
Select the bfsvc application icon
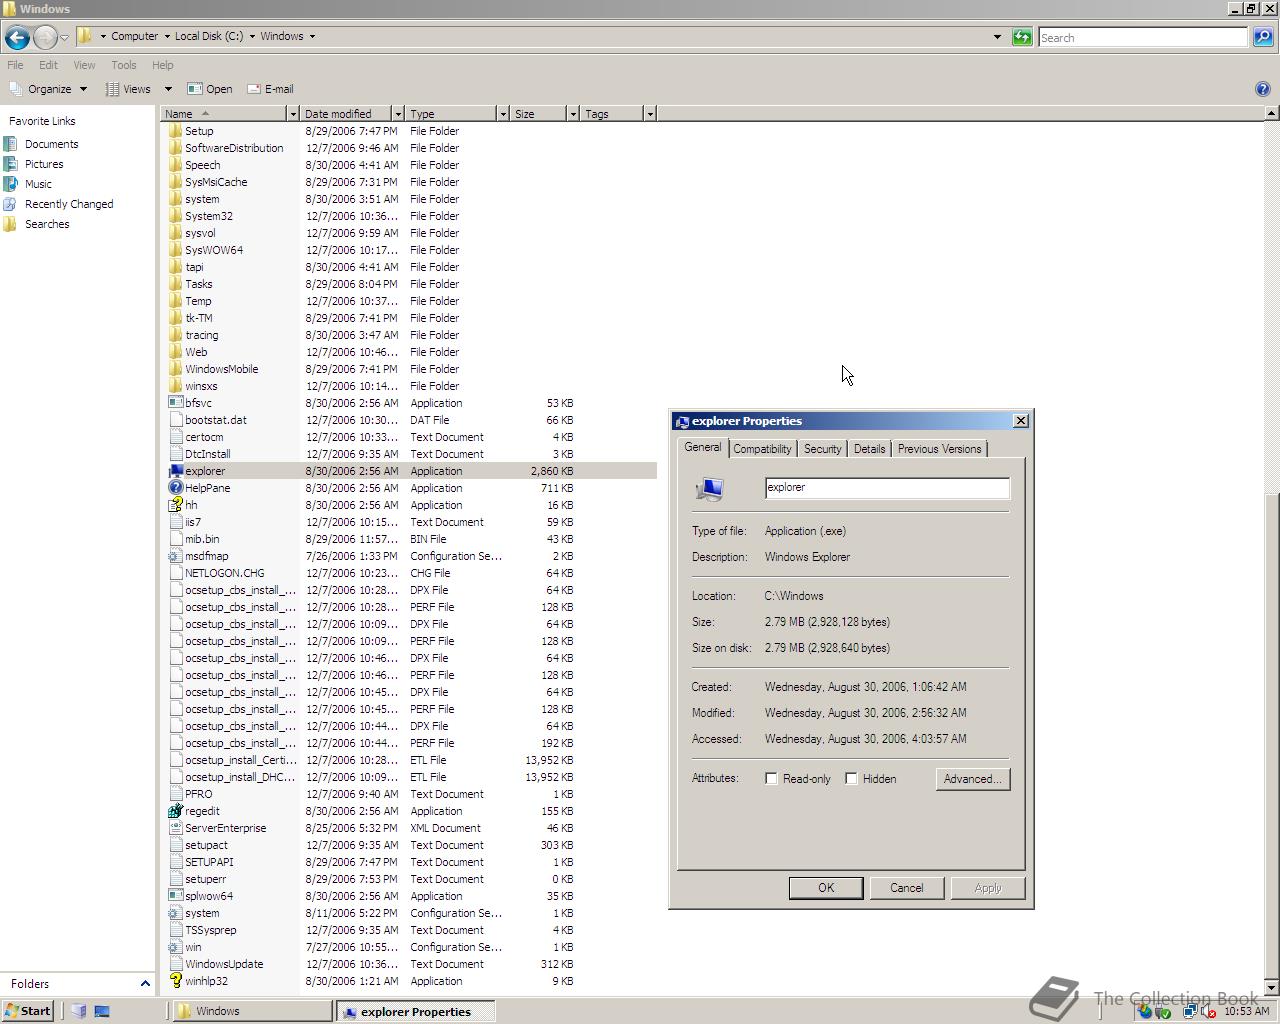pos(176,403)
